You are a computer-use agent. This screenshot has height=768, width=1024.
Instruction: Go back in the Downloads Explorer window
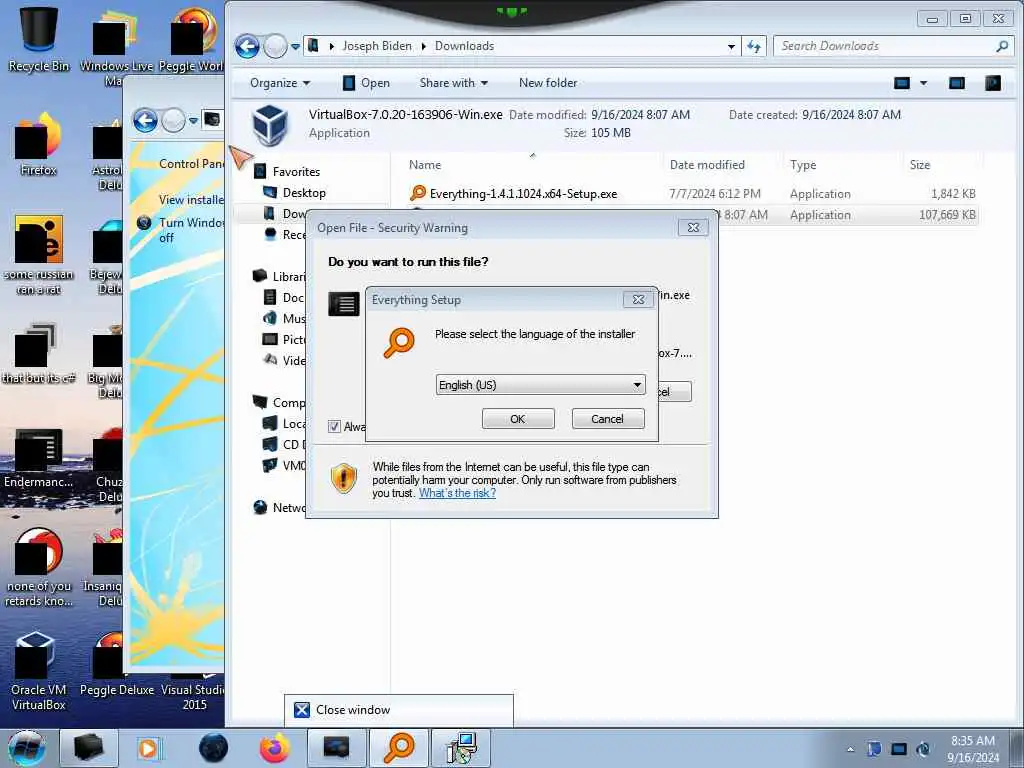click(x=248, y=46)
